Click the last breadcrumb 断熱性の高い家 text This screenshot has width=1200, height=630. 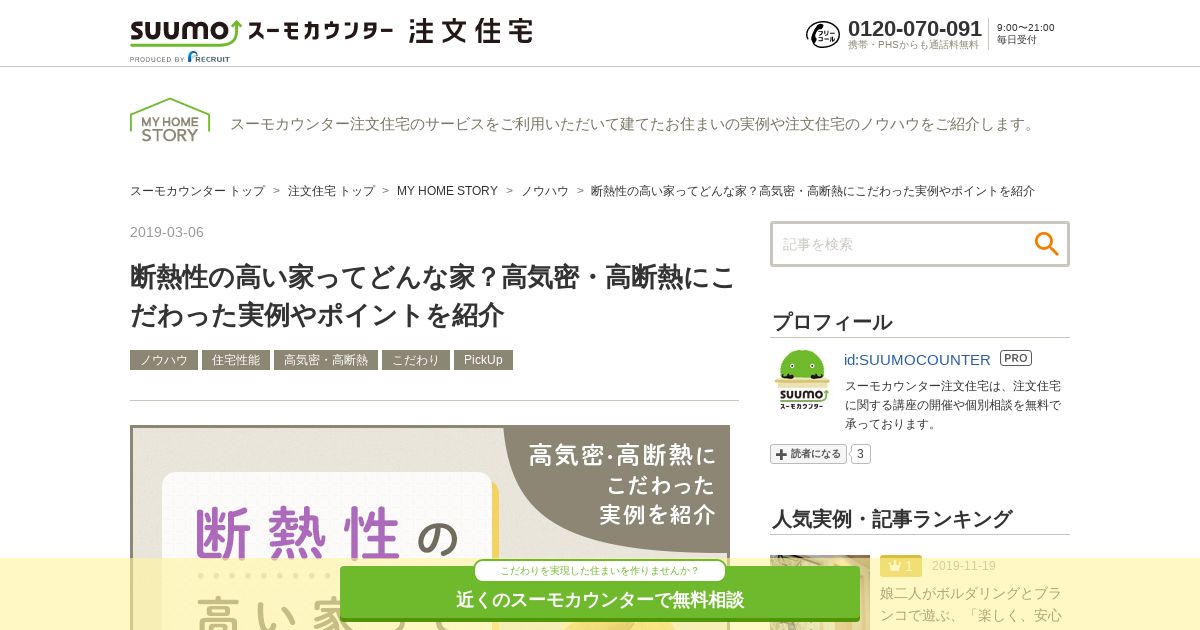[813, 191]
